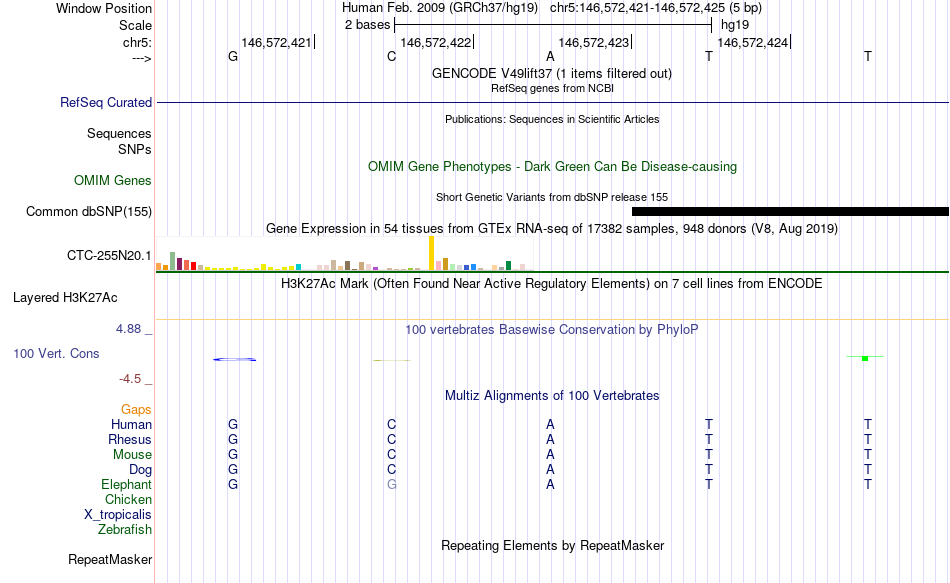Click the hg19 label beside the scale bar
Image resolution: width=950 pixels, height=583 pixels.
(x=735, y=25)
